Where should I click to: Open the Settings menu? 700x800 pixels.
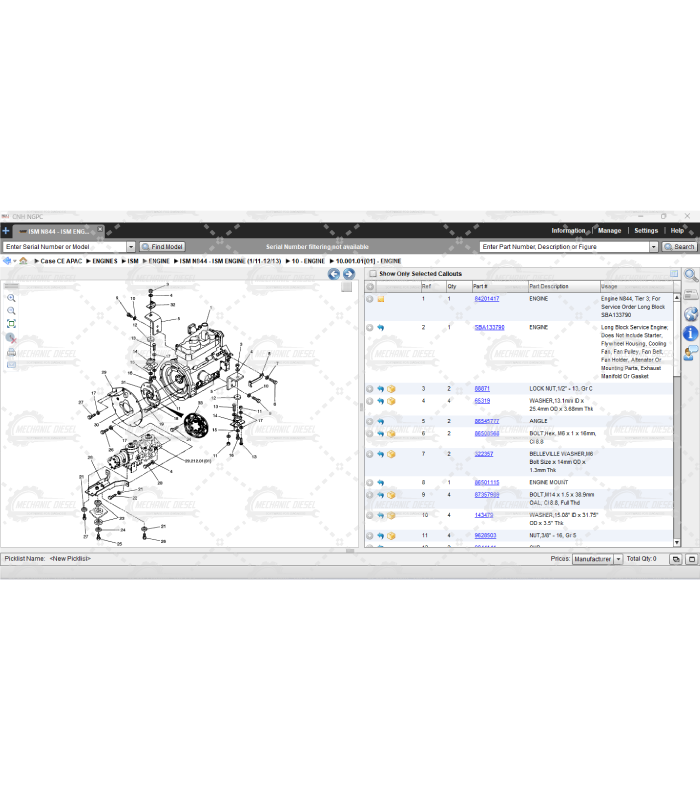pos(646,231)
